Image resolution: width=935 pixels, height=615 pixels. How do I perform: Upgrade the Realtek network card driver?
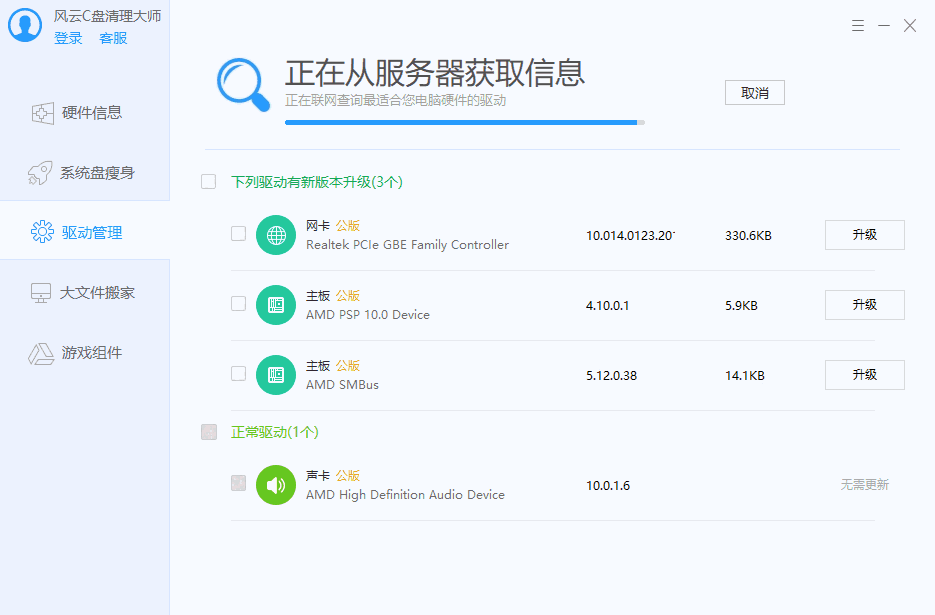coord(864,235)
